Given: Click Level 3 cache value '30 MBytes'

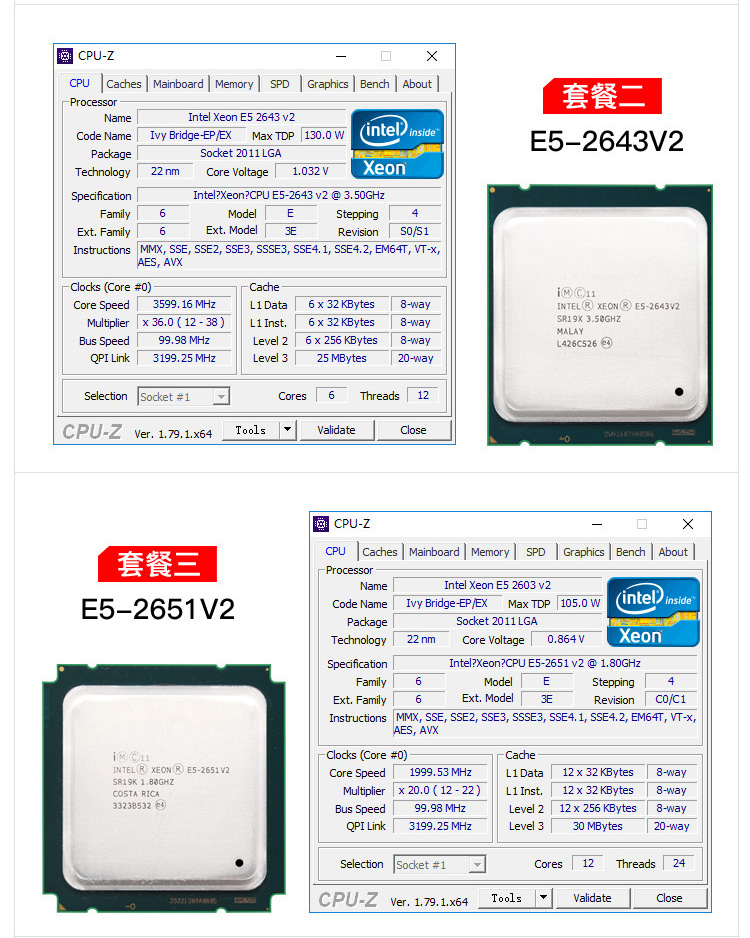Looking at the screenshot, I should click(x=597, y=826).
